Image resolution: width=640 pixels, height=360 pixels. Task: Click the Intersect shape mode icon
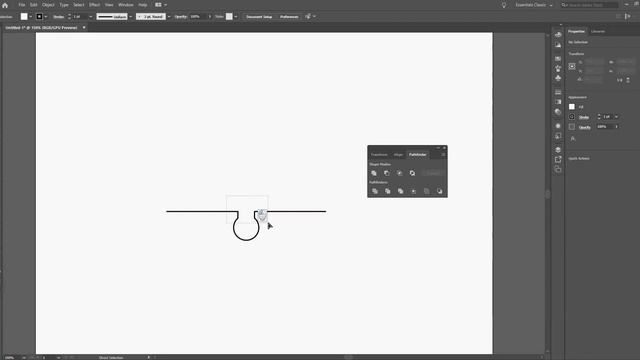point(400,173)
